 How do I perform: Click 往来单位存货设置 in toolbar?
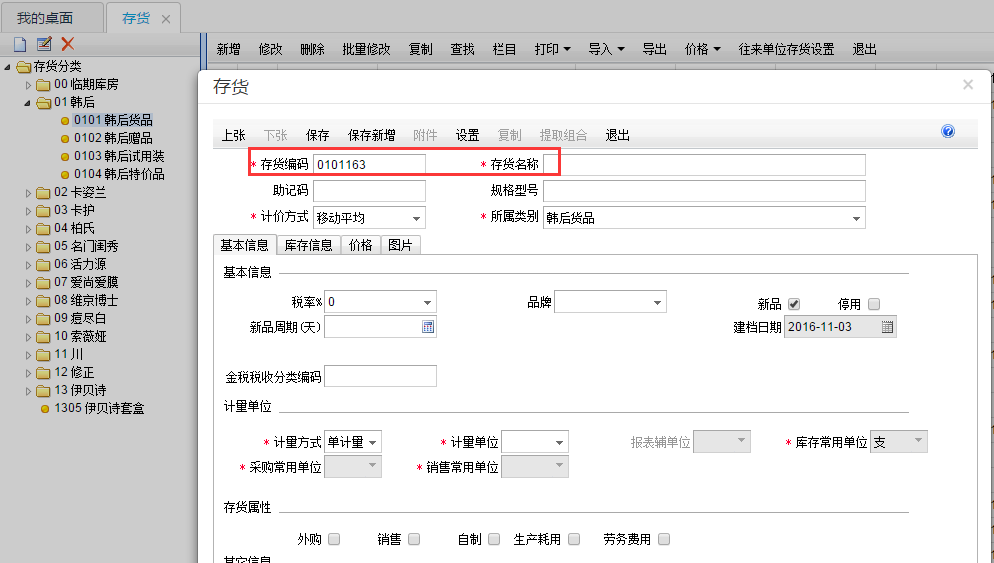(x=786, y=49)
